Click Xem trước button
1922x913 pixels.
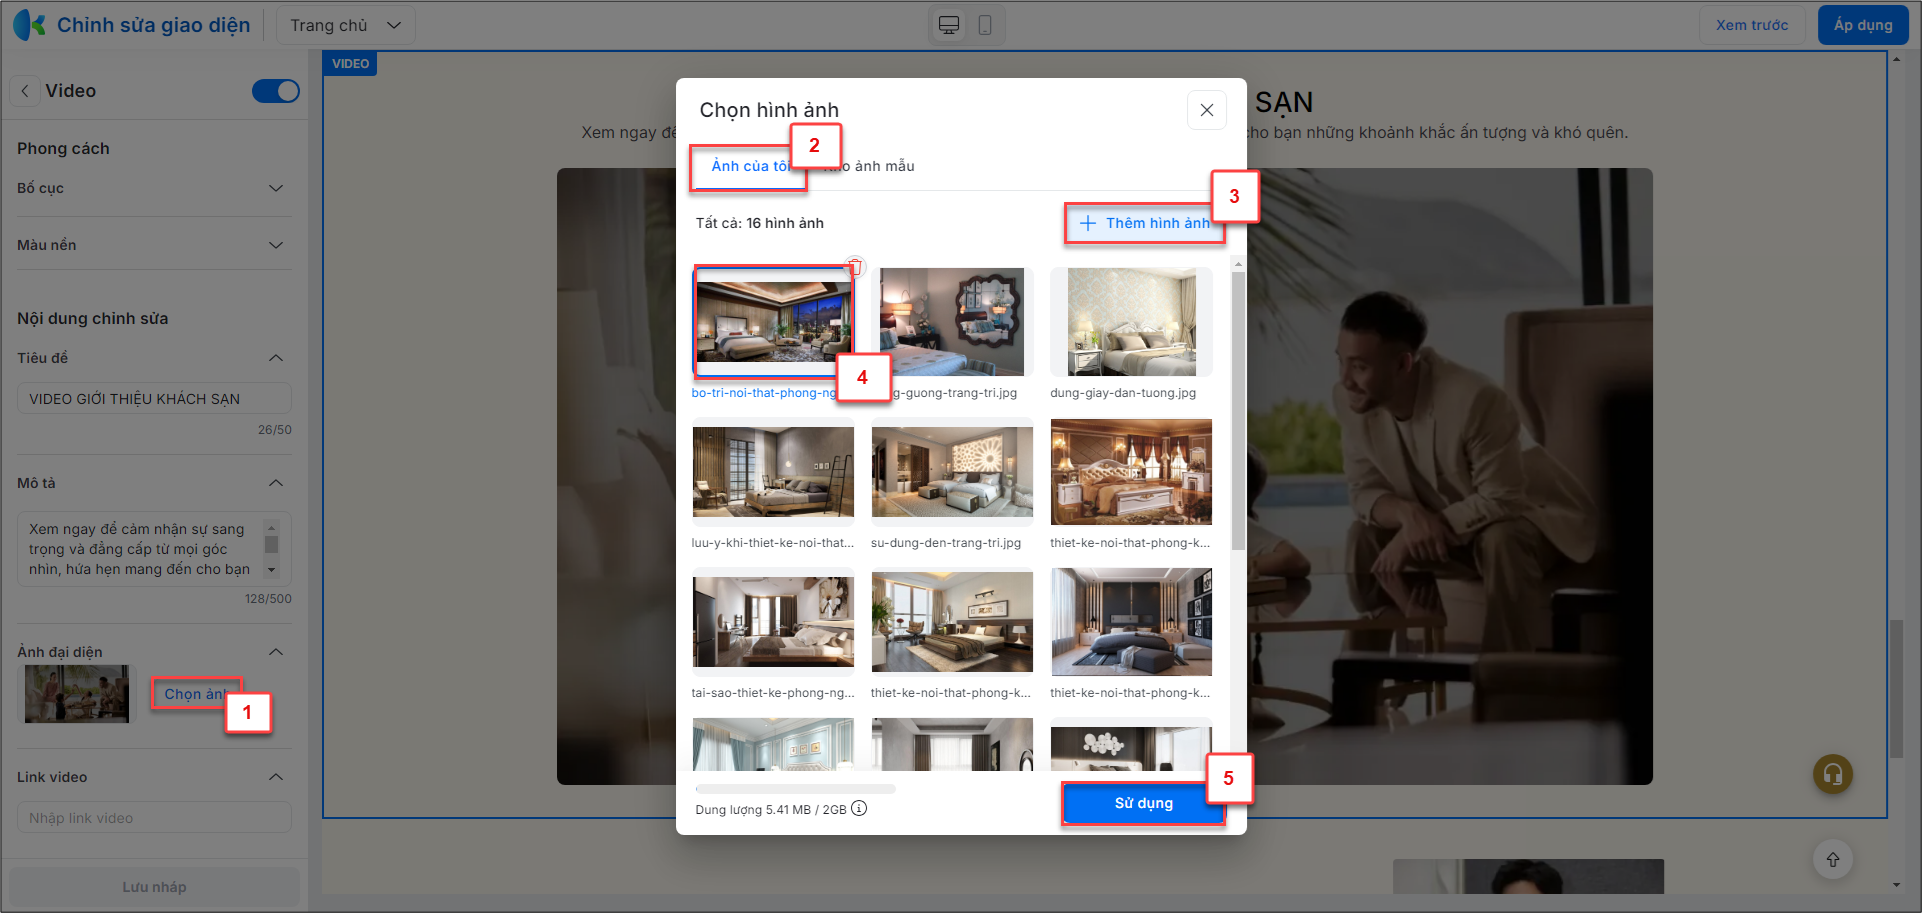tap(1752, 25)
